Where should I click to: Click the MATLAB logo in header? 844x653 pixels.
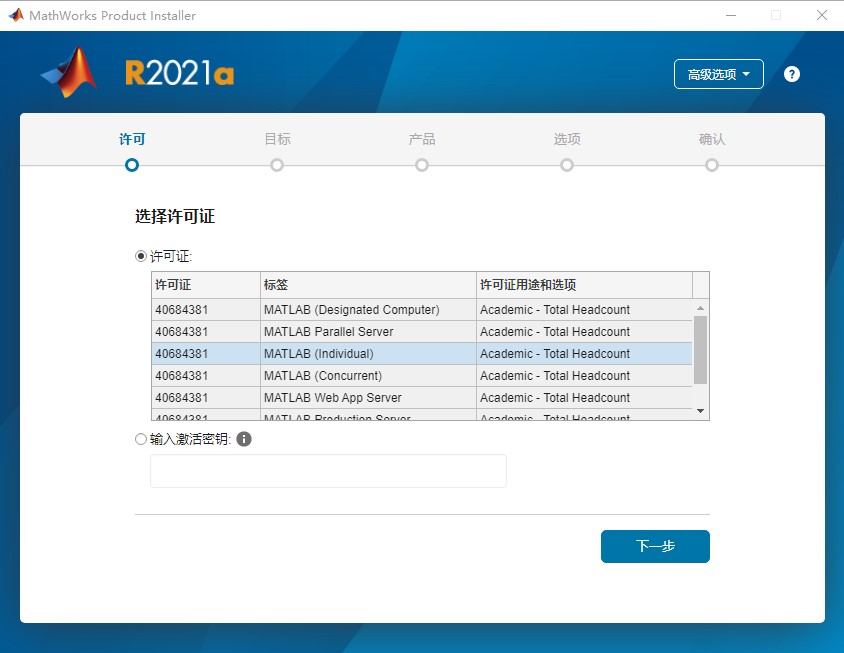(x=69, y=74)
